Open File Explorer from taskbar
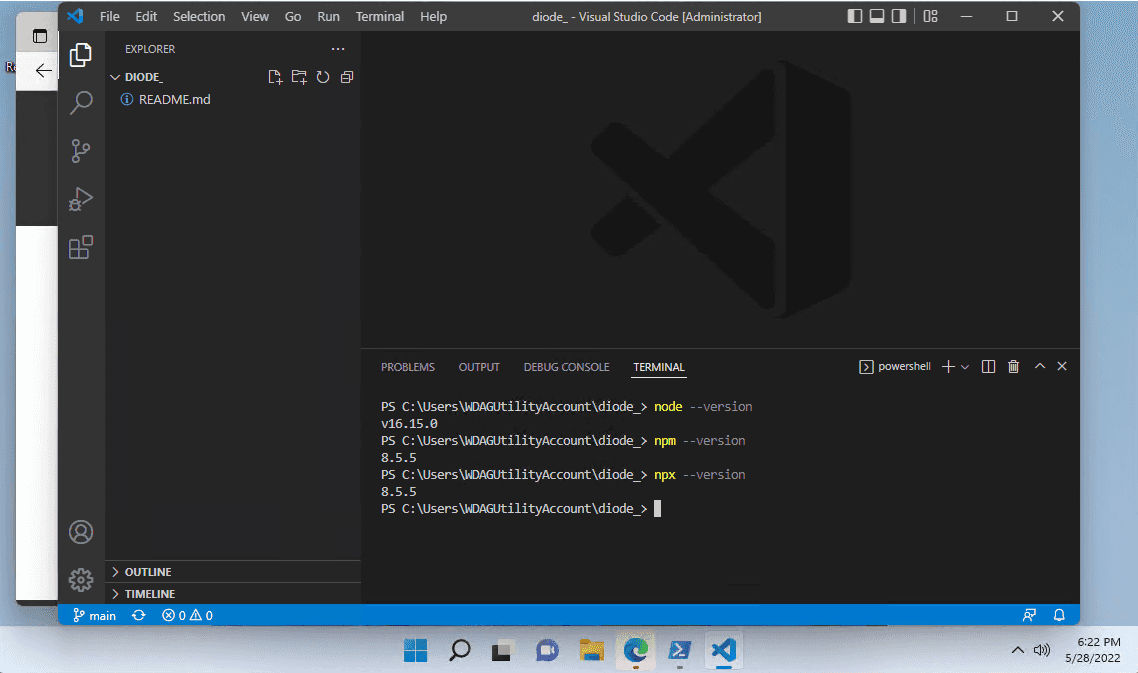The width and height of the screenshot is (1138, 673). [x=591, y=650]
